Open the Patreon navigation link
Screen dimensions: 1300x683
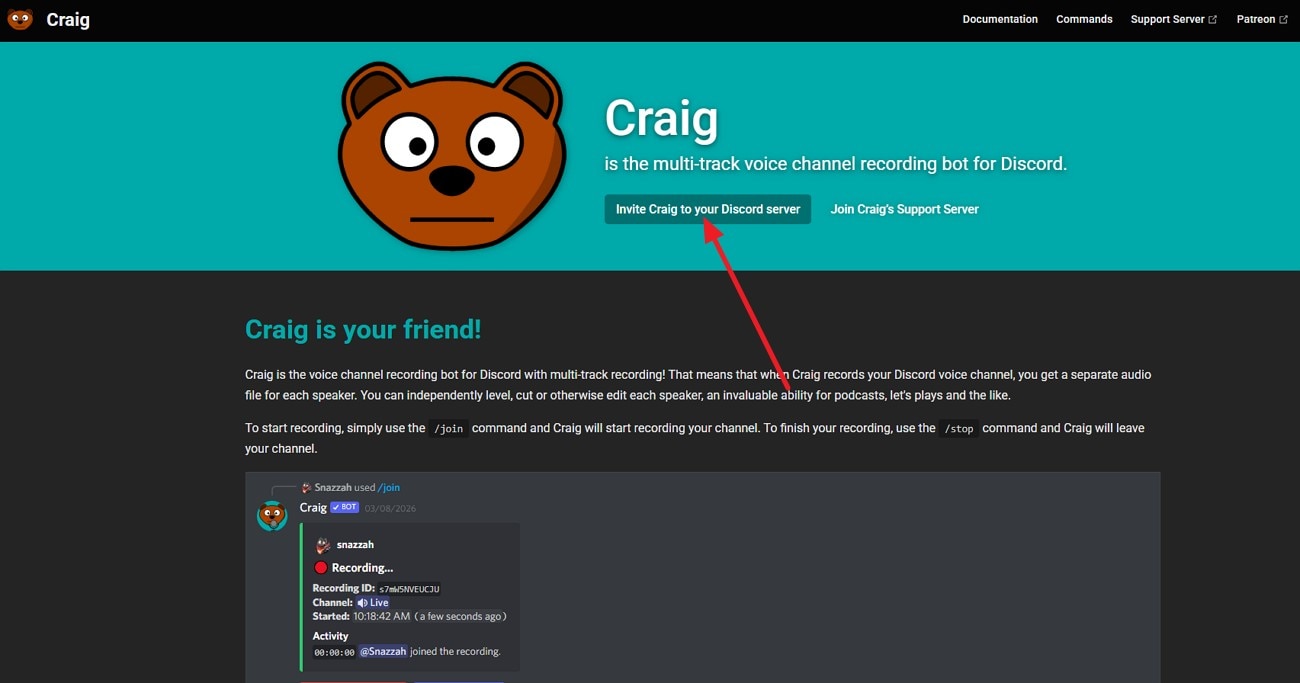[1256, 19]
